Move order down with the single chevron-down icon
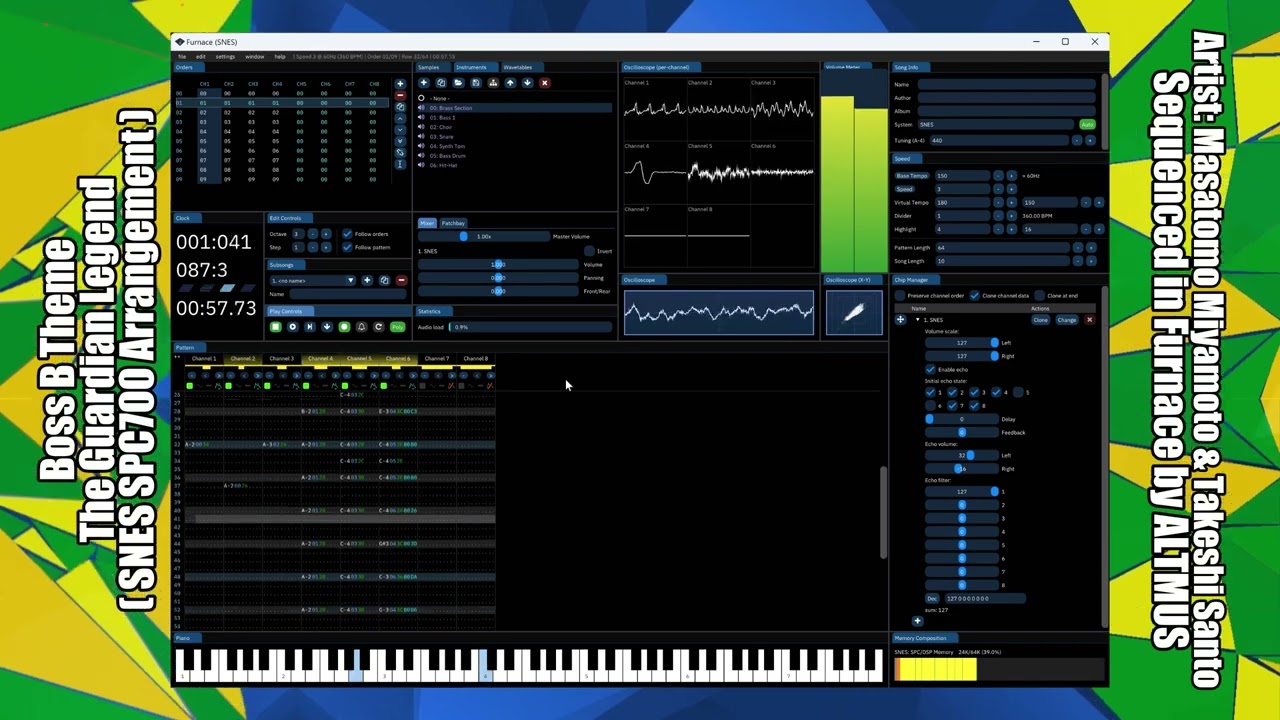1280x720 pixels. [x=400, y=129]
